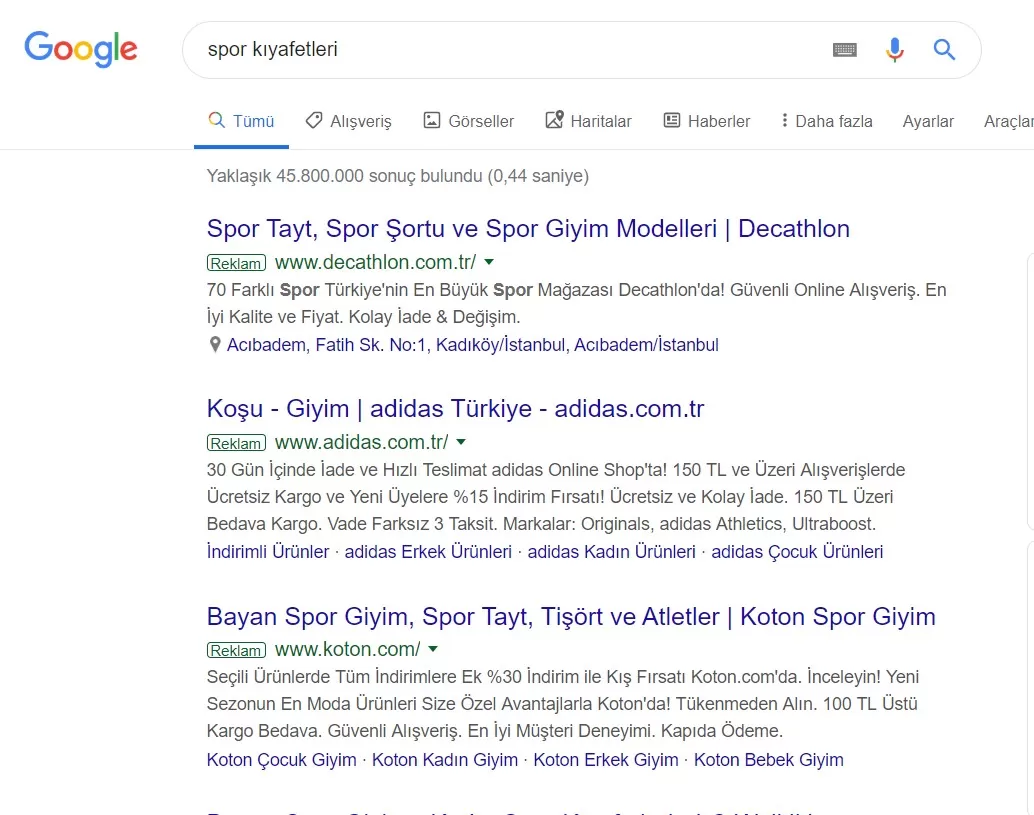
Task: Open İndirimli Ürünler sitelink
Action: pyautogui.click(x=268, y=552)
